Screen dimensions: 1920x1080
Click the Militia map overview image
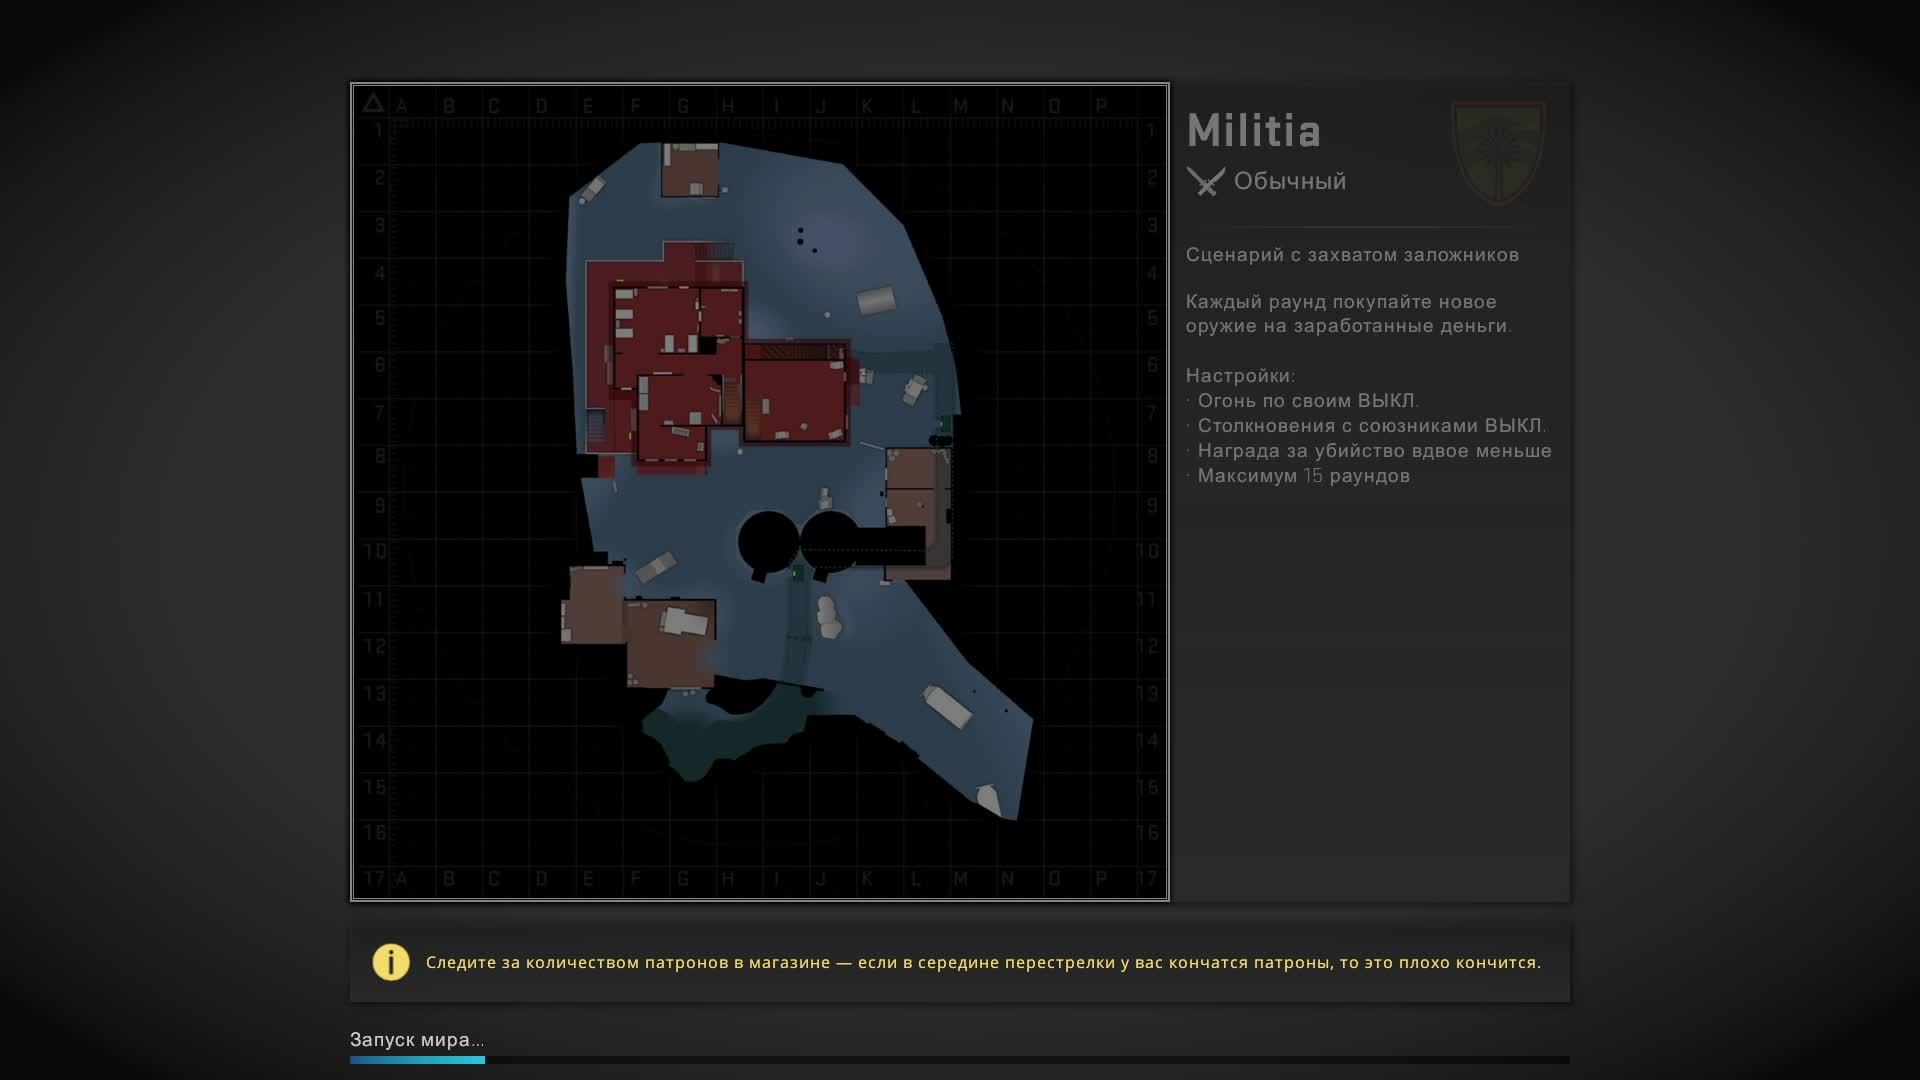(x=760, y=492)
